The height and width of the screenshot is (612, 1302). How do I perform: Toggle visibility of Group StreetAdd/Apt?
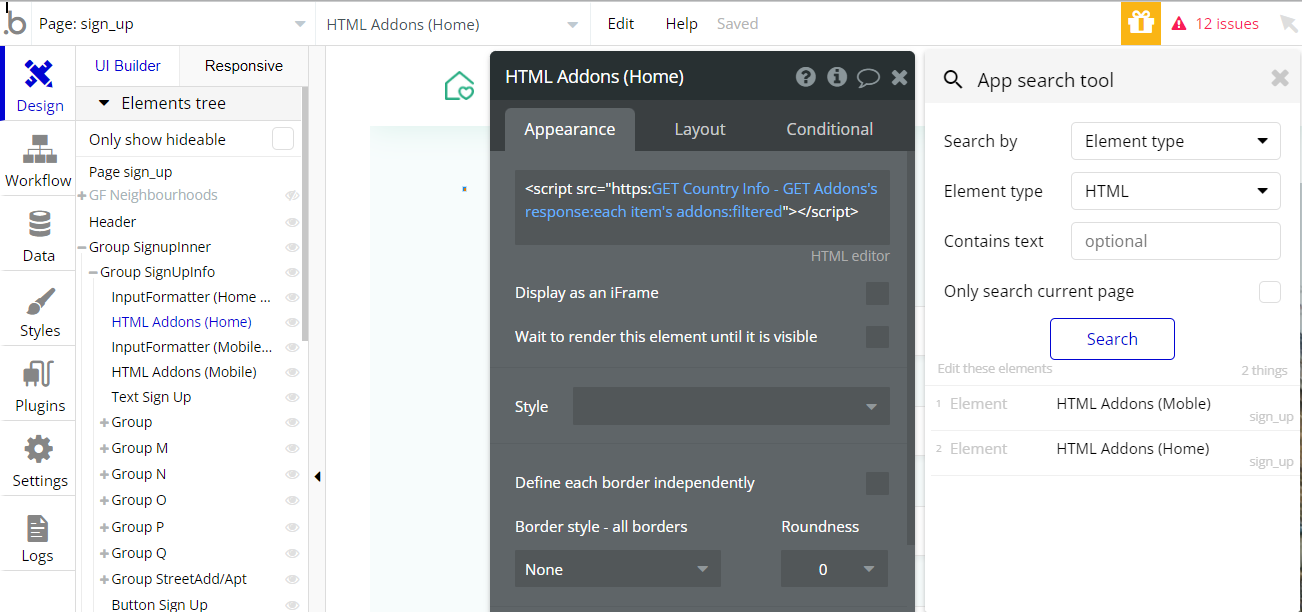[292, 579]
